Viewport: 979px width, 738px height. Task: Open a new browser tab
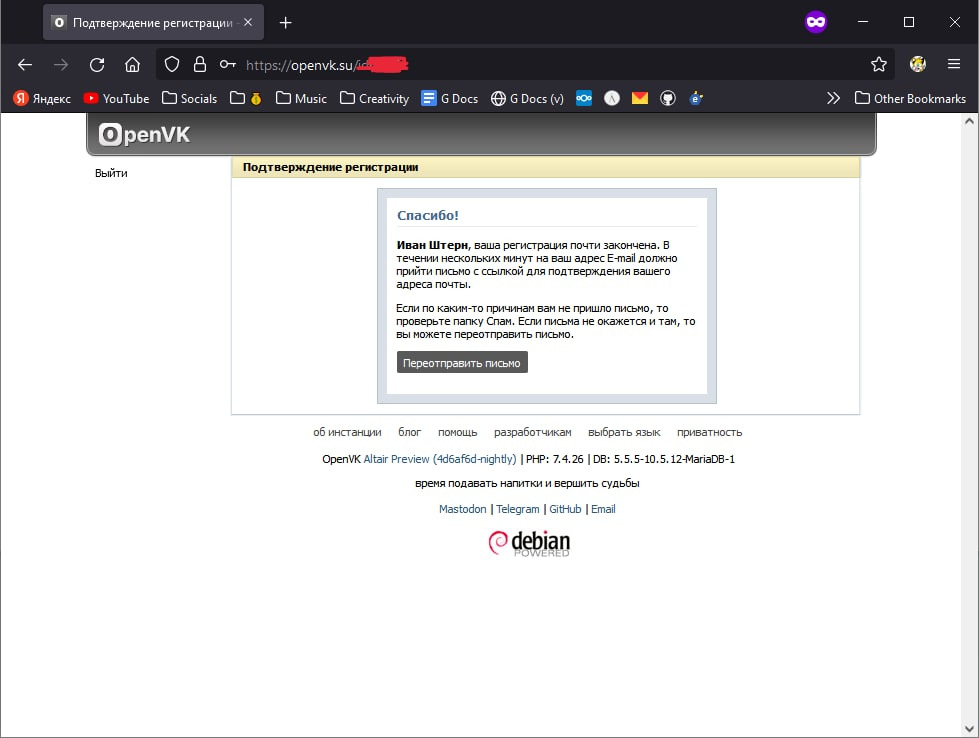pyautogui.click(x=285, y=22)
